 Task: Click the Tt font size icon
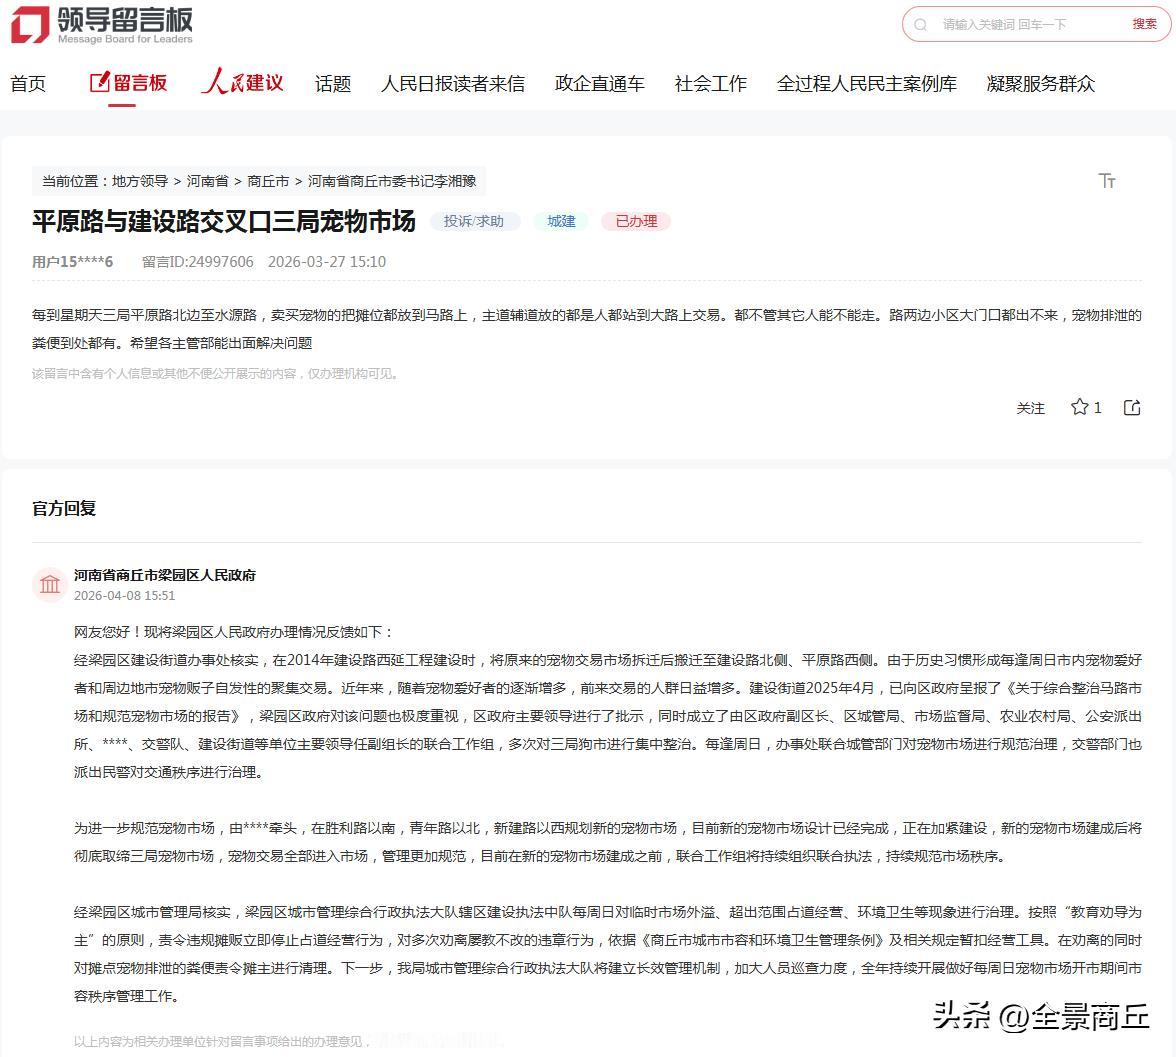point(1106,181)
